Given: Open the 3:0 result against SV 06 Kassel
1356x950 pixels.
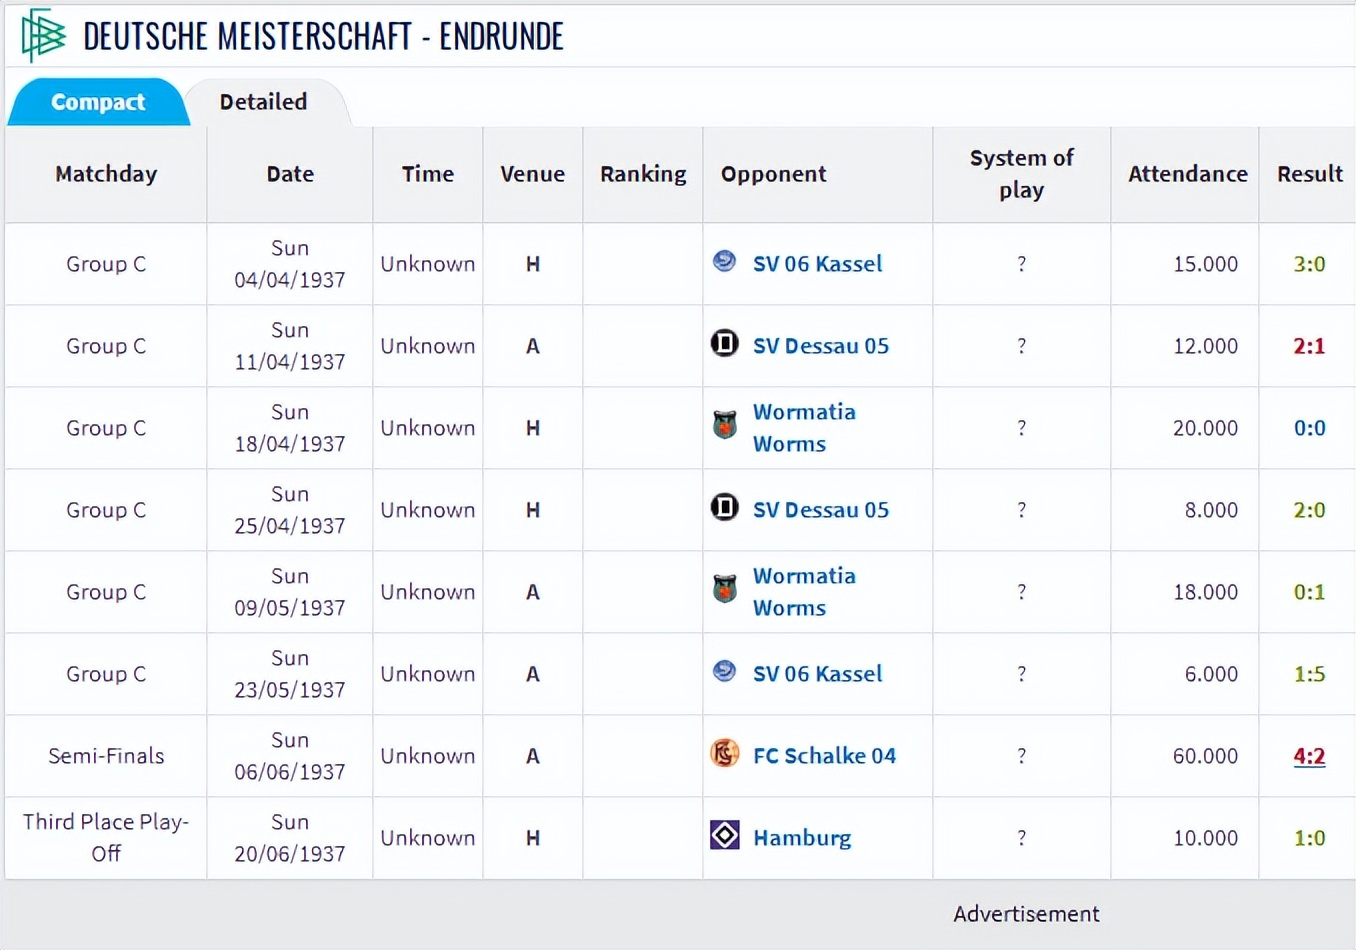Looking at the screenshot, I should [1309, 264].
